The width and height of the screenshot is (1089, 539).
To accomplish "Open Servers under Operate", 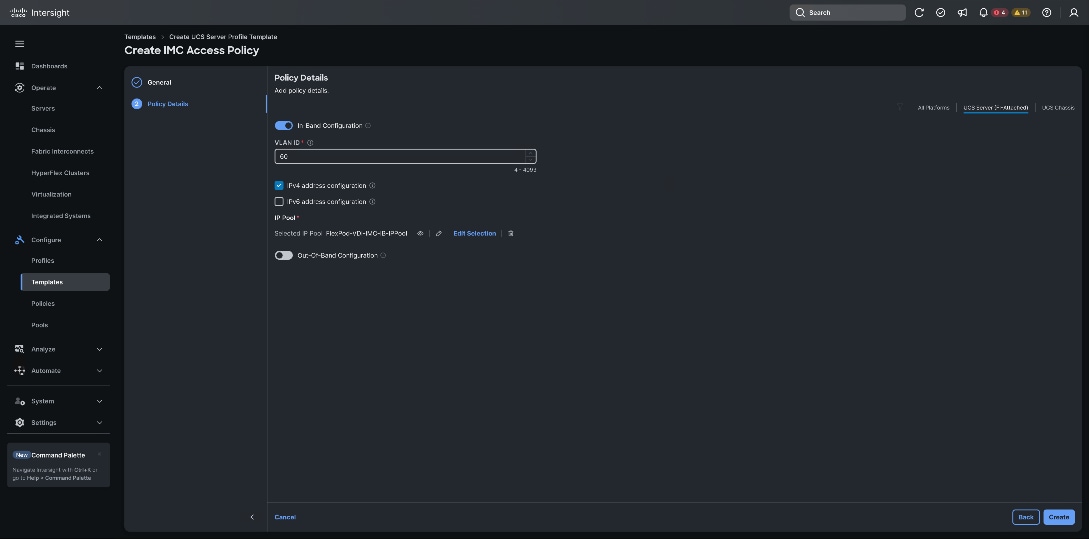I will (43, 108).
